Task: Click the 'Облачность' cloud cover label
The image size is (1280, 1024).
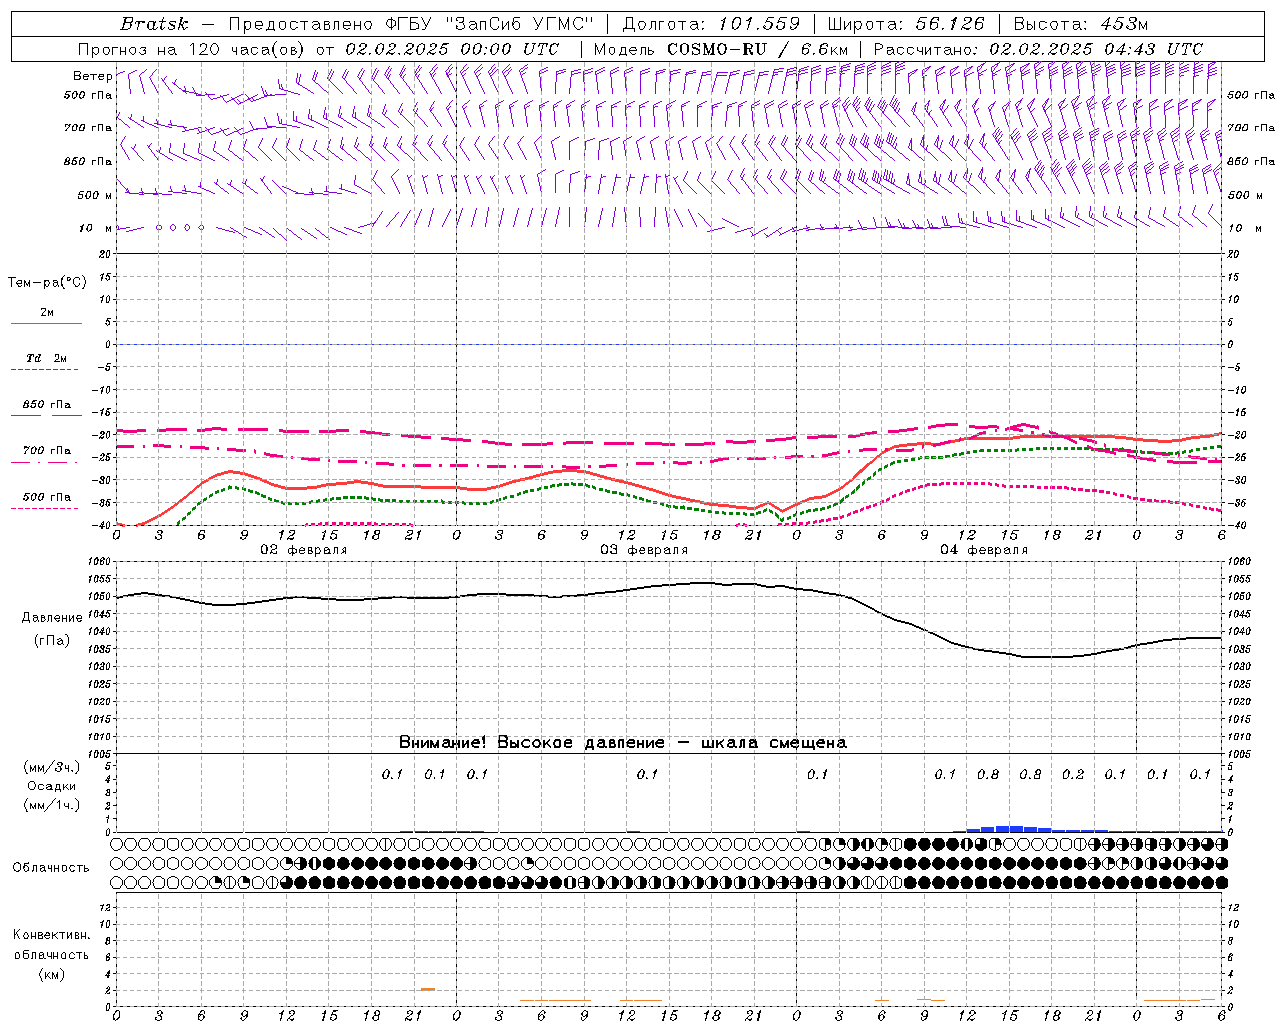Action: tap(51, 867)
